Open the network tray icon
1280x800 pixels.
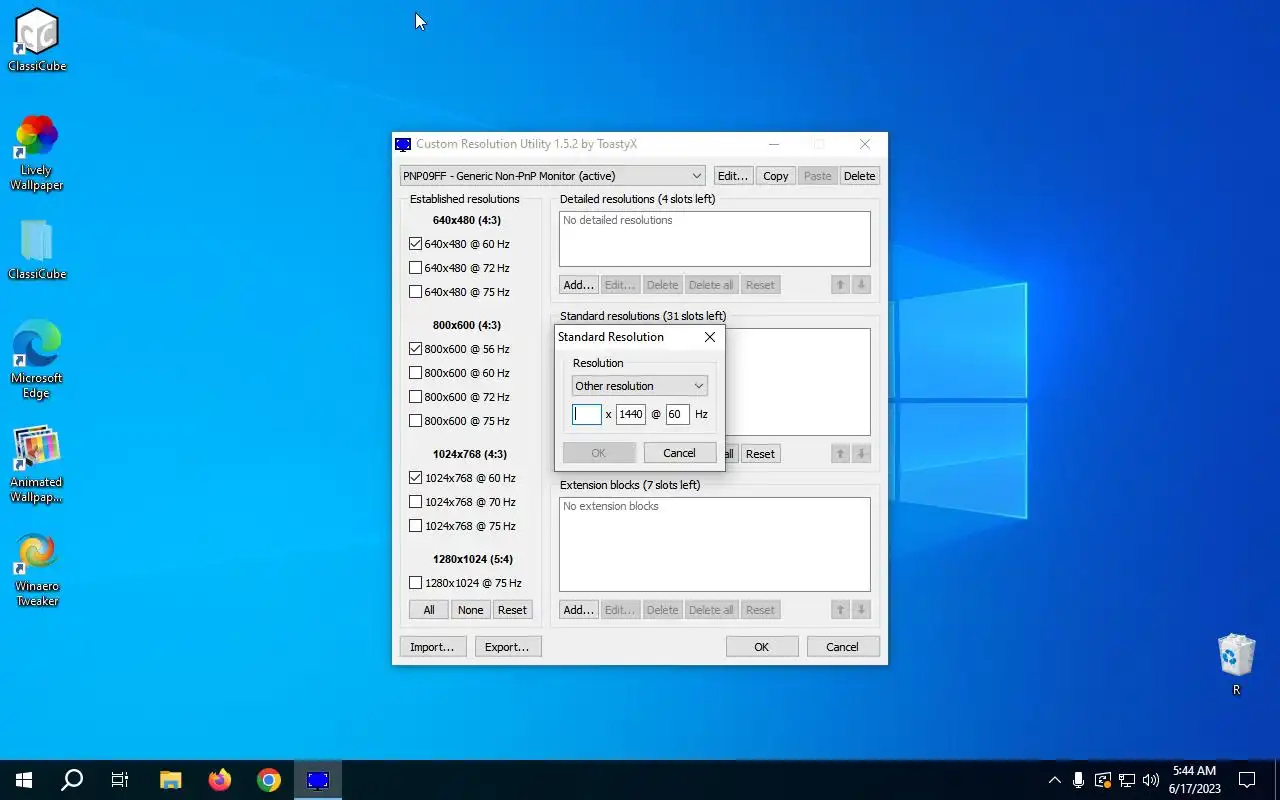(x=1127, y=780)
